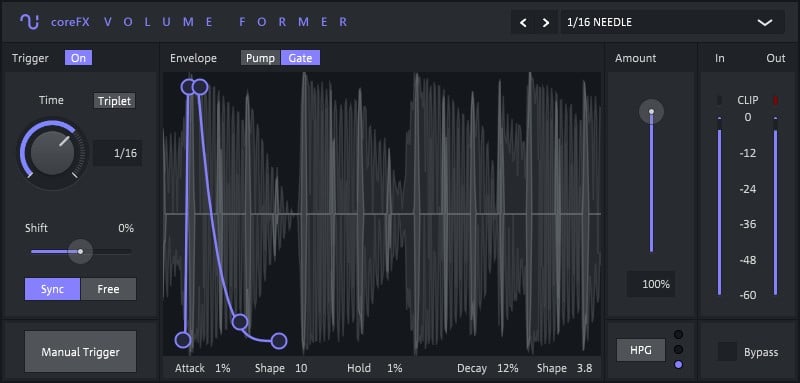Click the Shift slider handle
This screenshot has width=800, height=383.
point(81,251)
